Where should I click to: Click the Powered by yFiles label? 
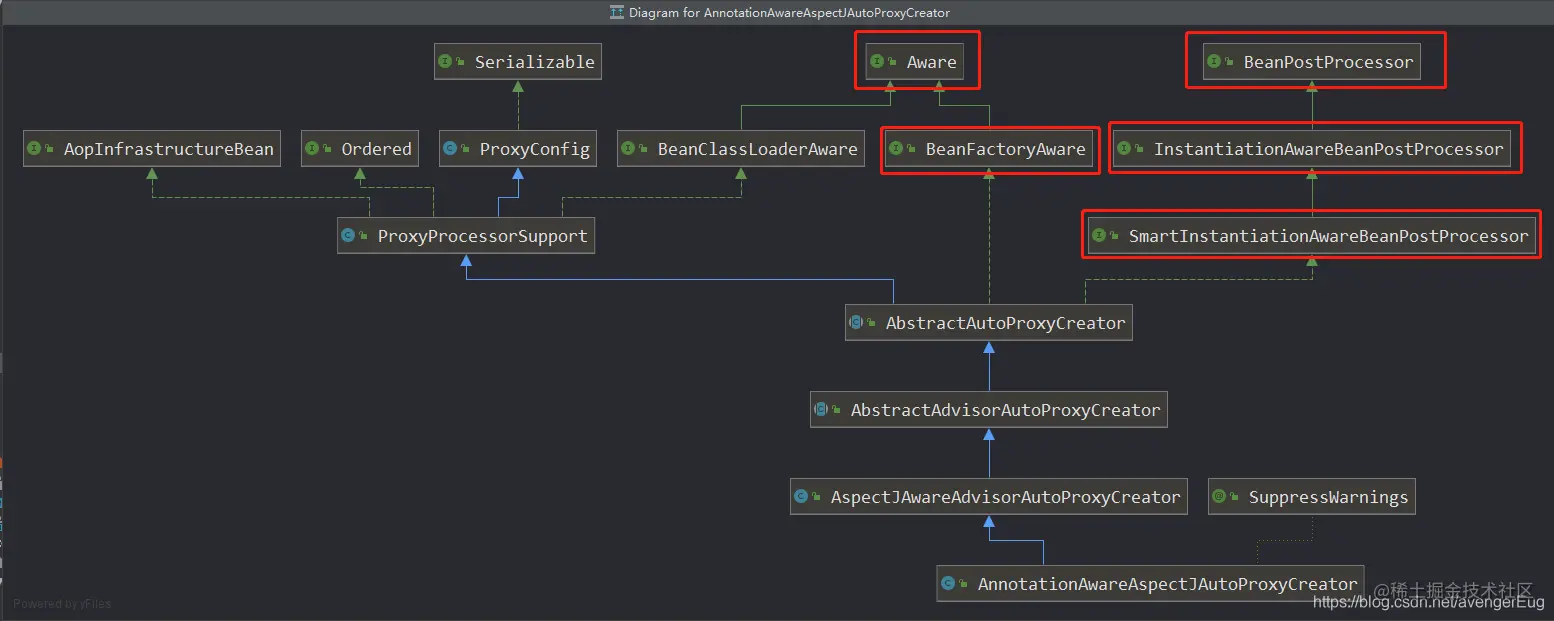(62, 604)
